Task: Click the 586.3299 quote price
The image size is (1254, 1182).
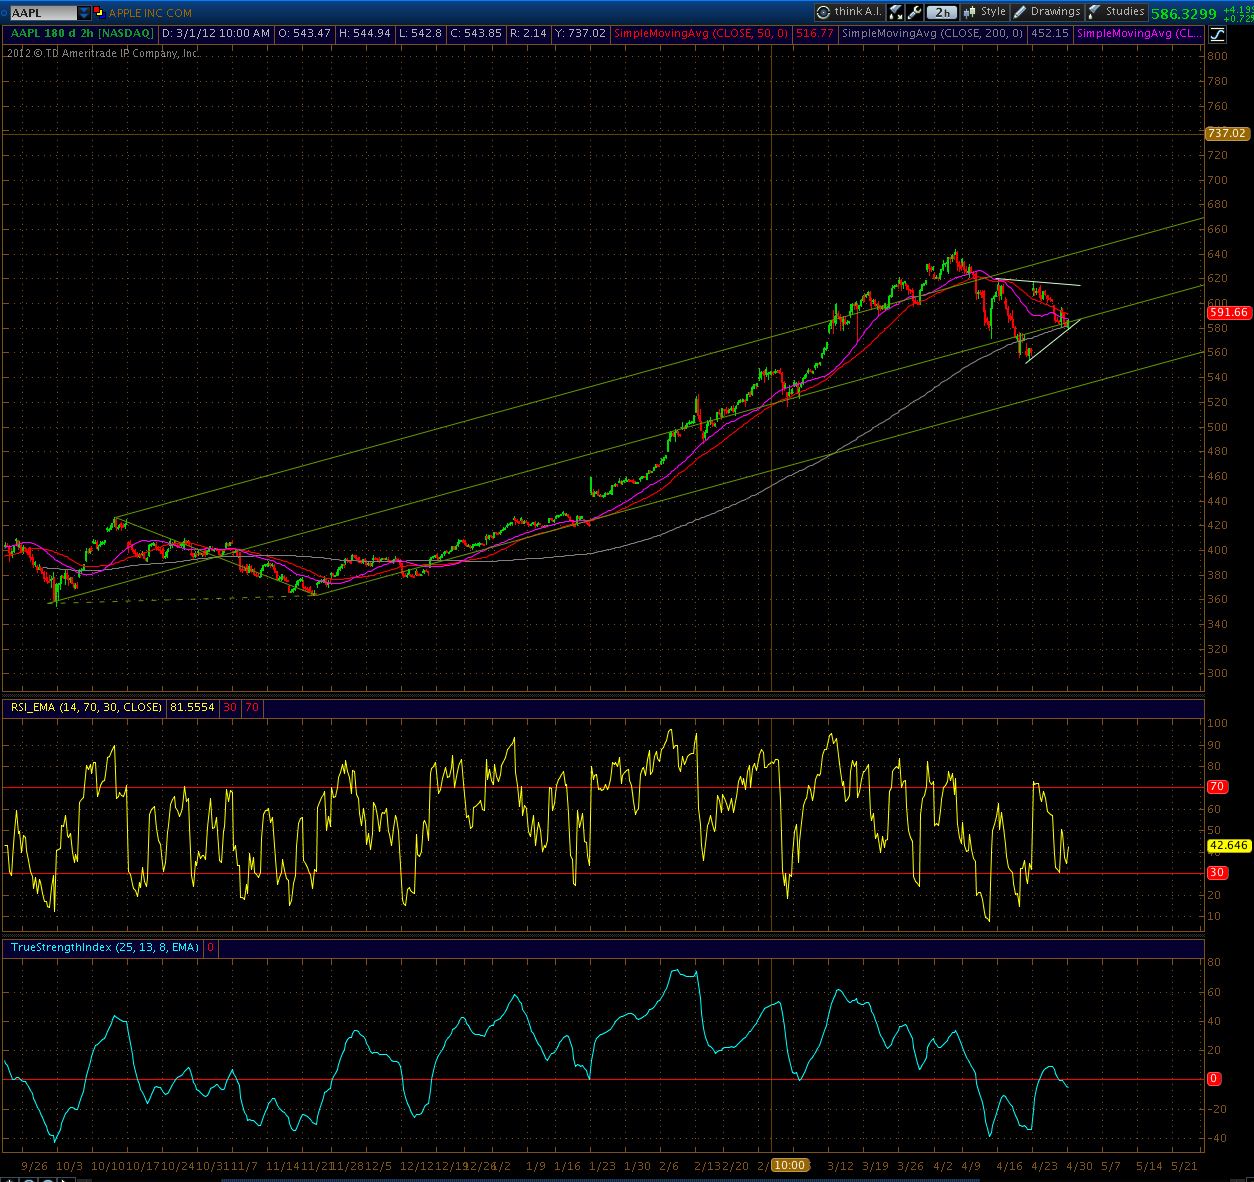Action: point(1184,14)
